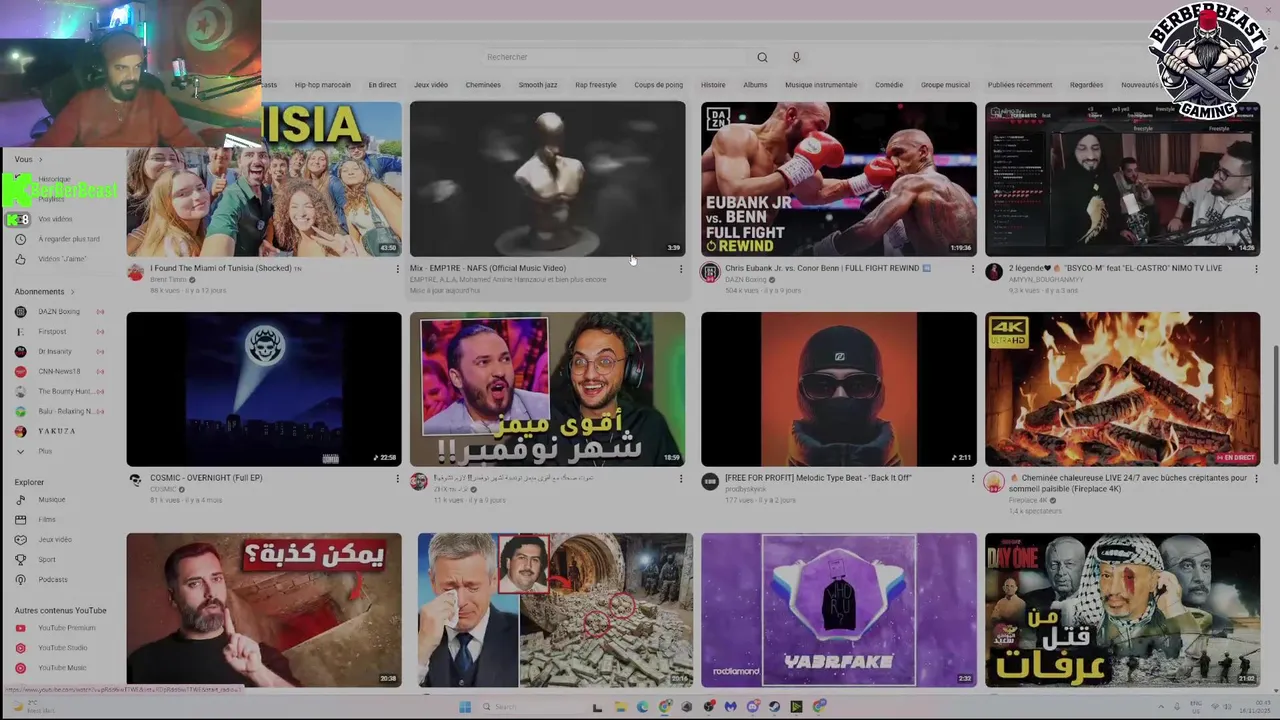Open Fireplace 4K channel link
This screenshot has width=1280, height=720.
1028,500
